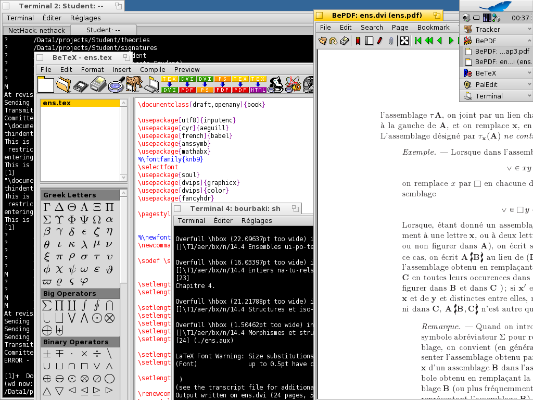Insert capital Sigma from Greek Letters palette
The image size is (533, 400).
(x=47, y=220)
